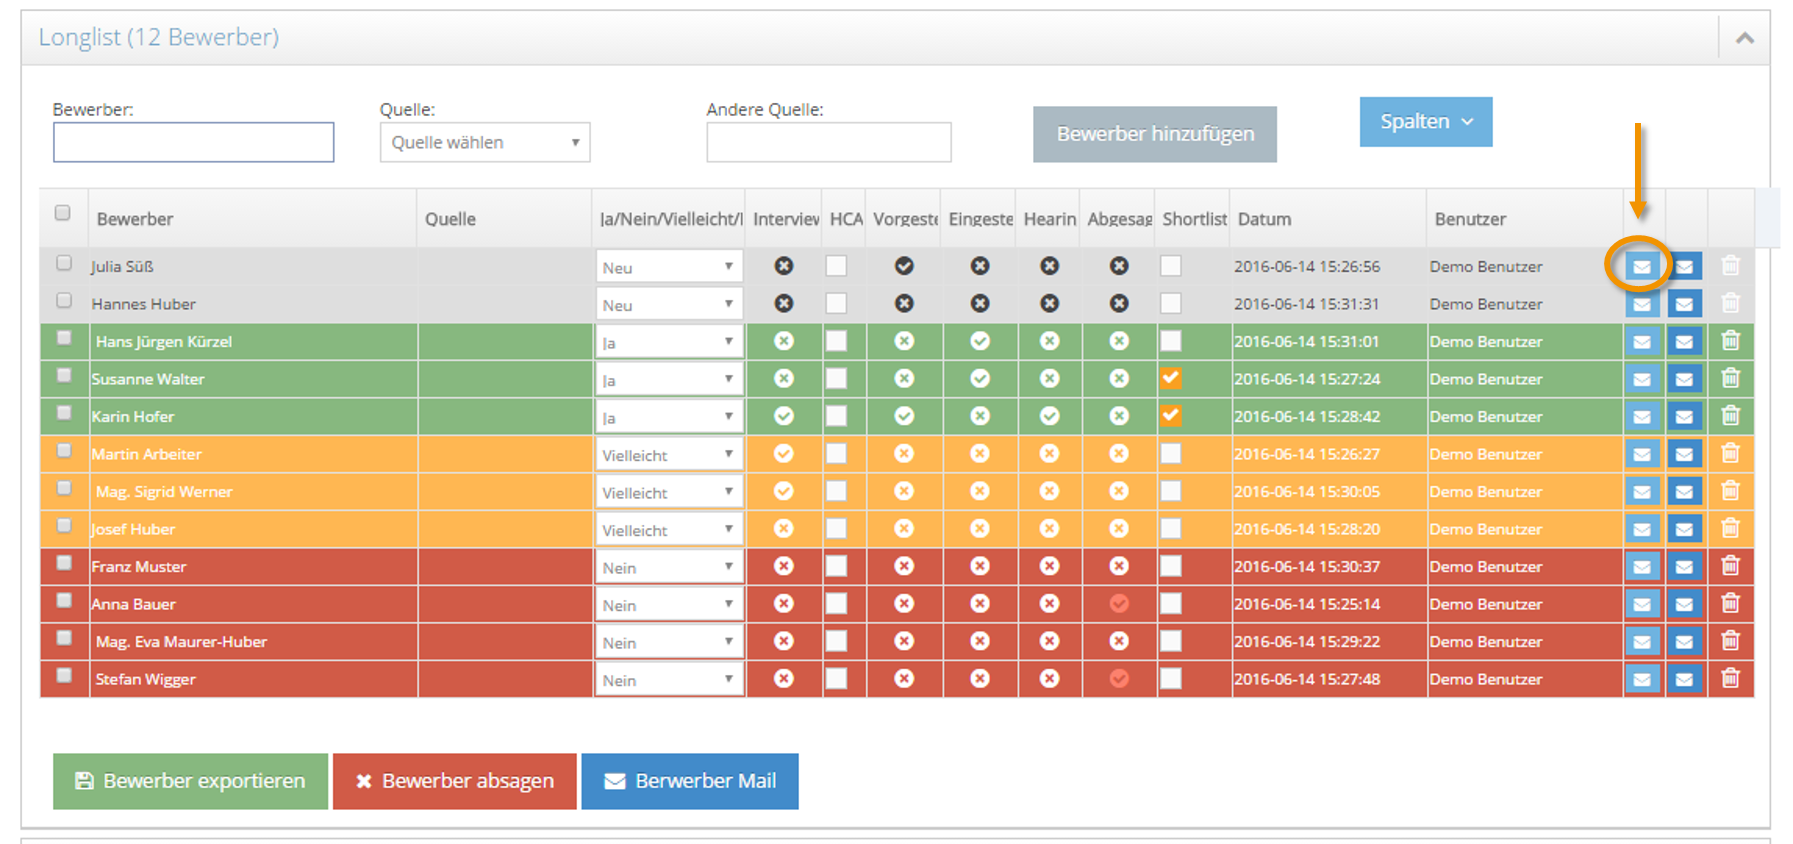Select the Franz Muster row checkbox
The width and height of the screenshot is (1793, 844).
64,563
